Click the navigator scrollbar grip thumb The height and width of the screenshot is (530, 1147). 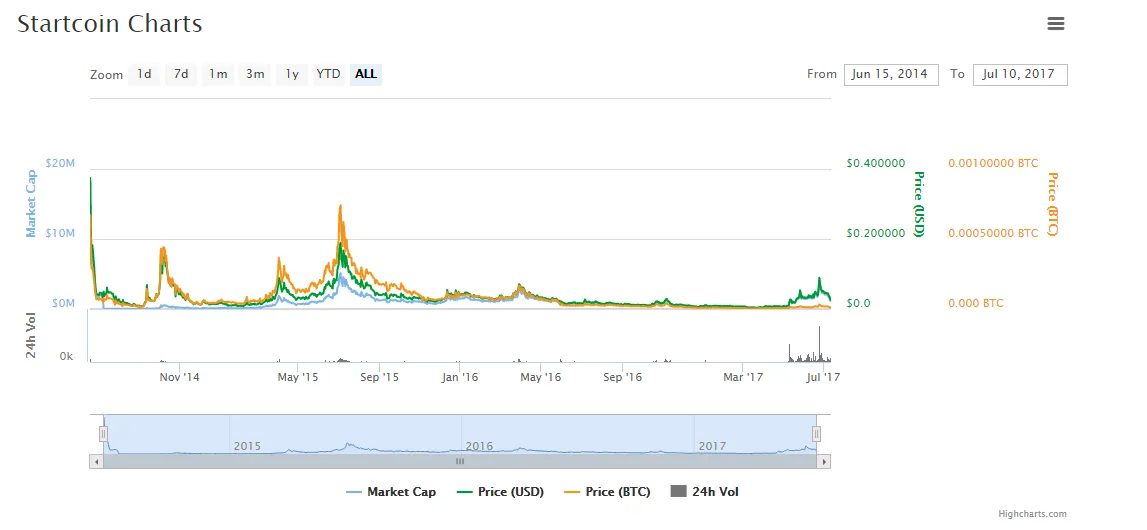(459, 461)
